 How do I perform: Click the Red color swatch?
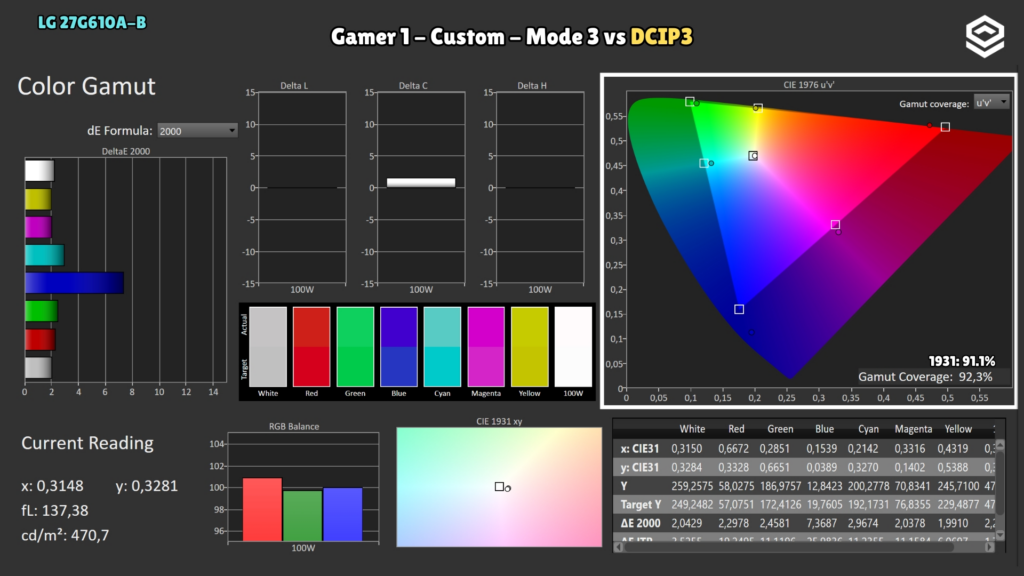312,347
